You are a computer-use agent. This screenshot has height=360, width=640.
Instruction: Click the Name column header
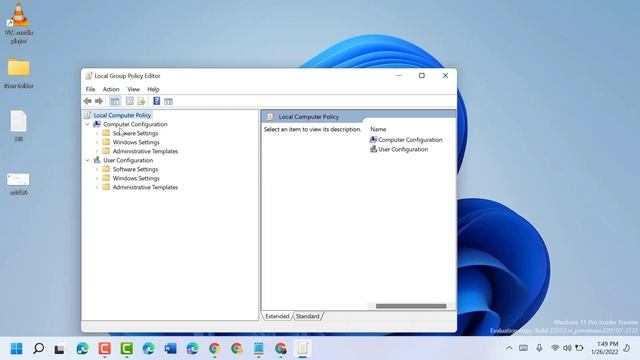378,129
